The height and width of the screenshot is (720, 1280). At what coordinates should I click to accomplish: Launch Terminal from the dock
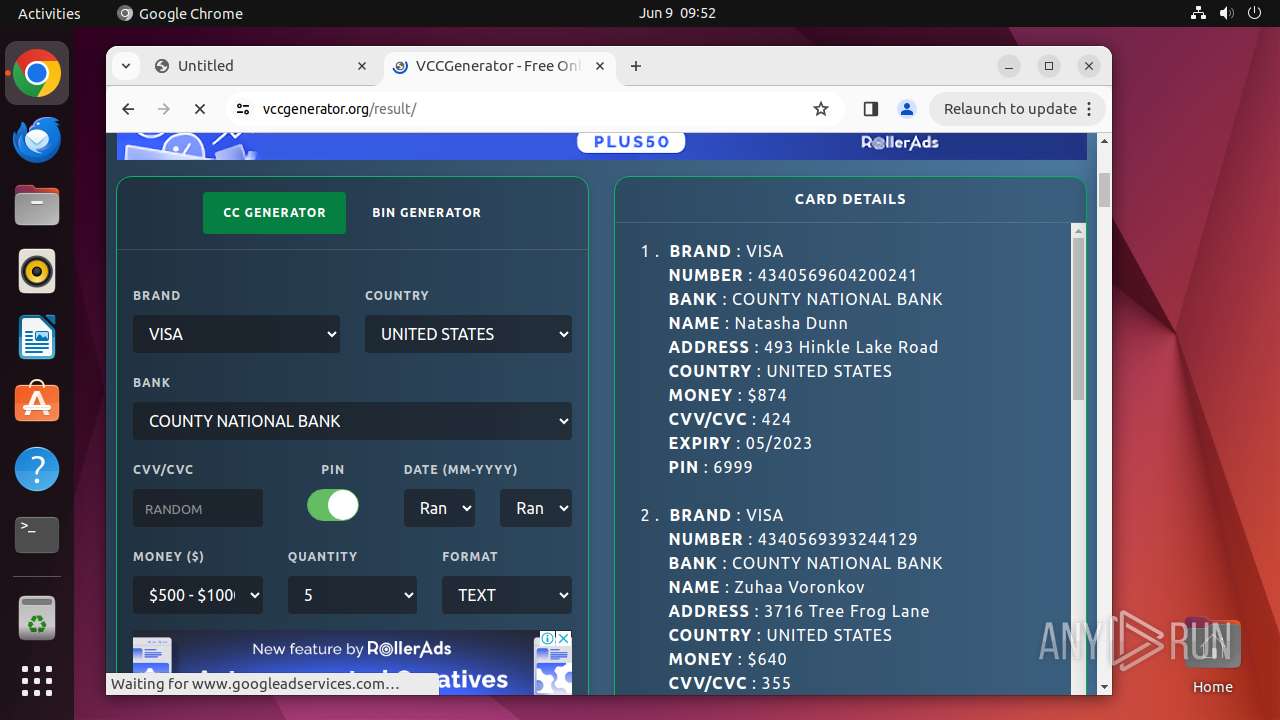pos(37,535)
